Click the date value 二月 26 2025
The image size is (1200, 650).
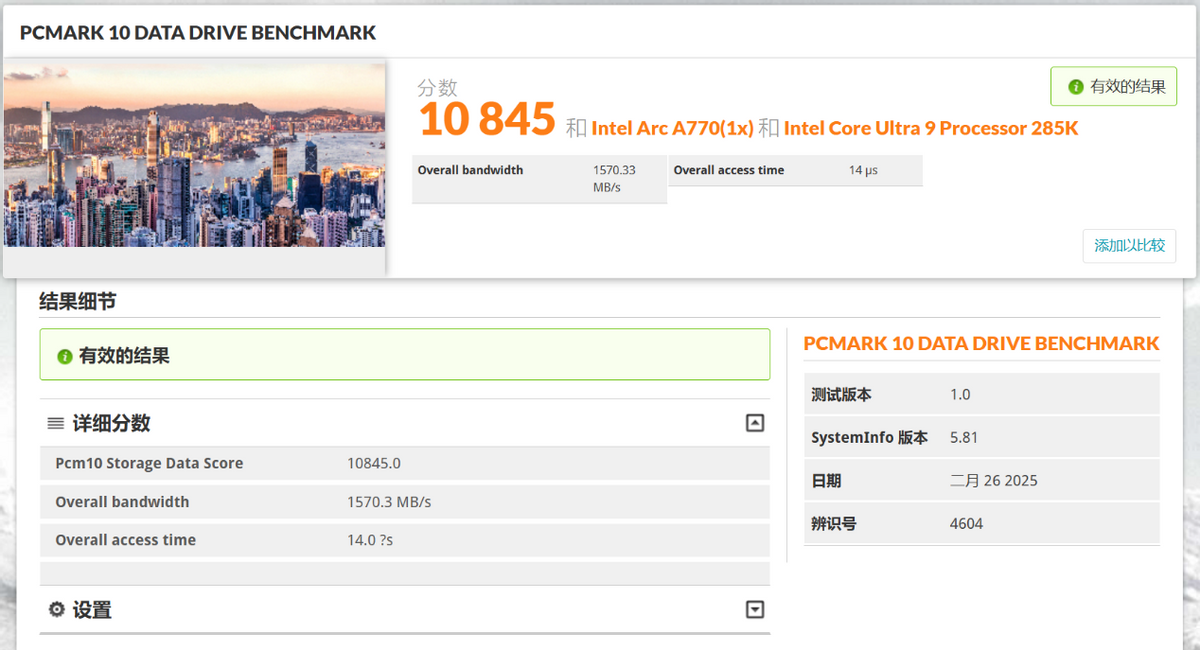994,480
